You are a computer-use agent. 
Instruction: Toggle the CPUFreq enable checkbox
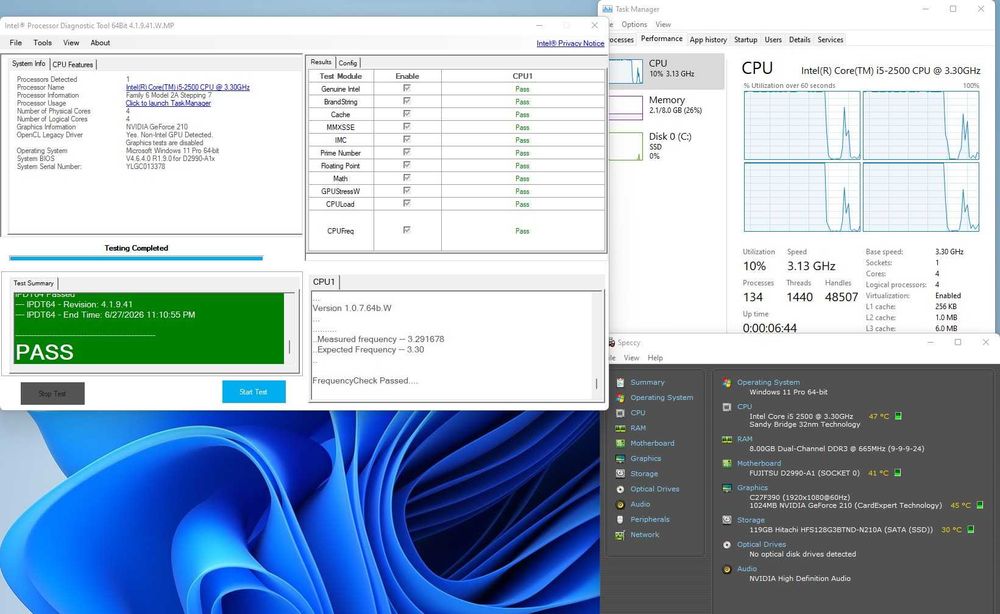407,230
